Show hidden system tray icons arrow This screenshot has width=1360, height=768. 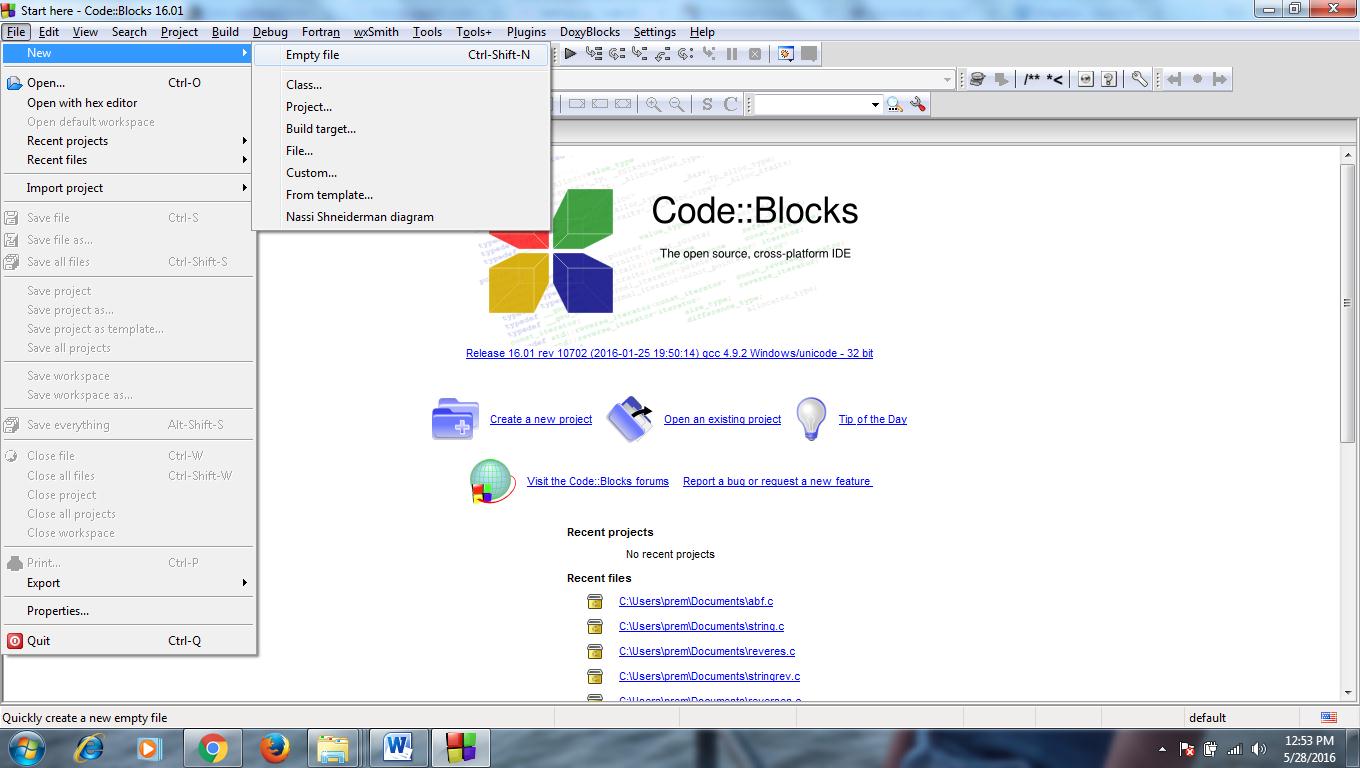pyautogui.click(x=1162, y=748)
